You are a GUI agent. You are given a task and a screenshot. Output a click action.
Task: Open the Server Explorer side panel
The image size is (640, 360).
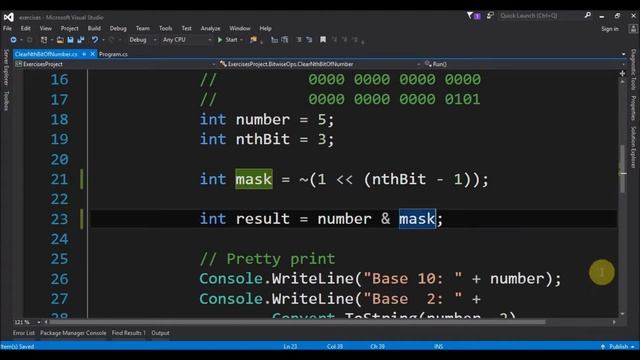(6, 67)
